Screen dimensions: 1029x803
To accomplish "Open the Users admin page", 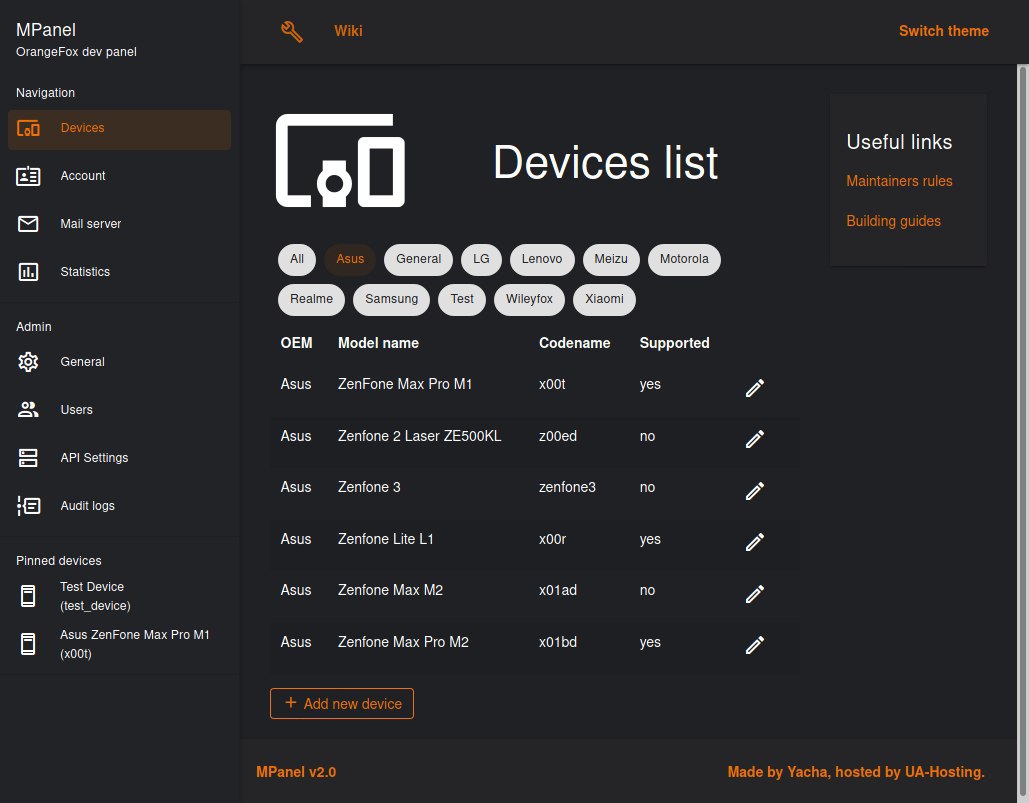I will [x=119, y=409].
